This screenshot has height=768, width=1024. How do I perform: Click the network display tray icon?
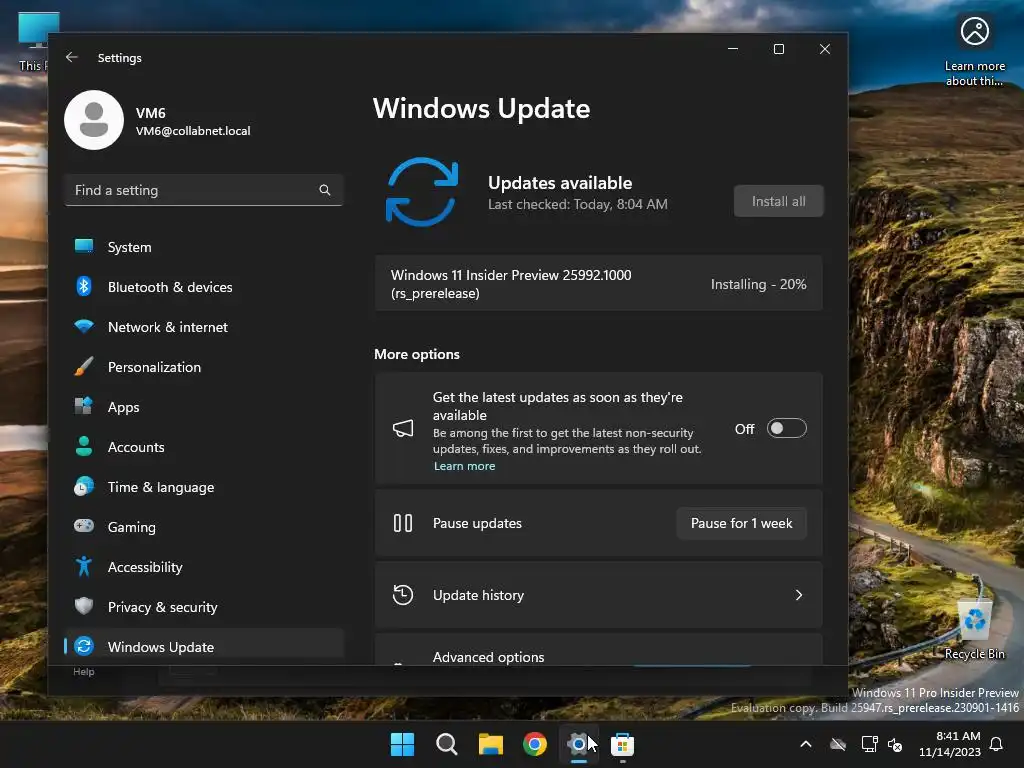click(x=869, y=744)
